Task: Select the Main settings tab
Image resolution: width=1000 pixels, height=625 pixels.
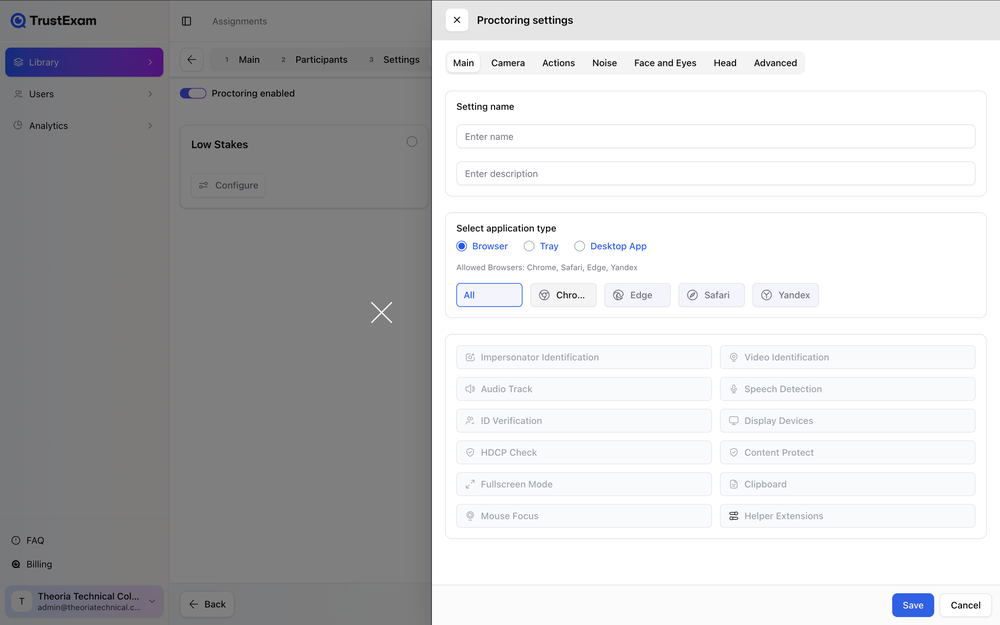Action: (x=463, y=62)
